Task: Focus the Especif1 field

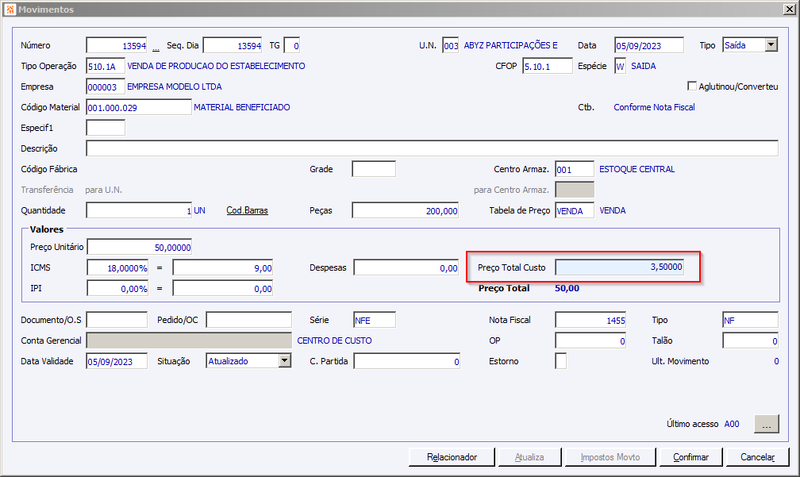Action: pos(106,128)
